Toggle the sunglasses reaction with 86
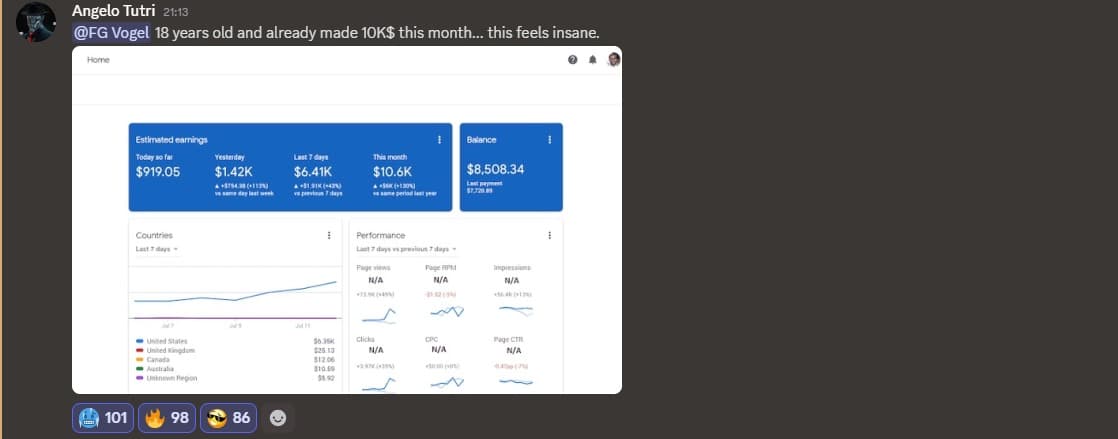Screen dimensions: 1118x439 (229, 418)
